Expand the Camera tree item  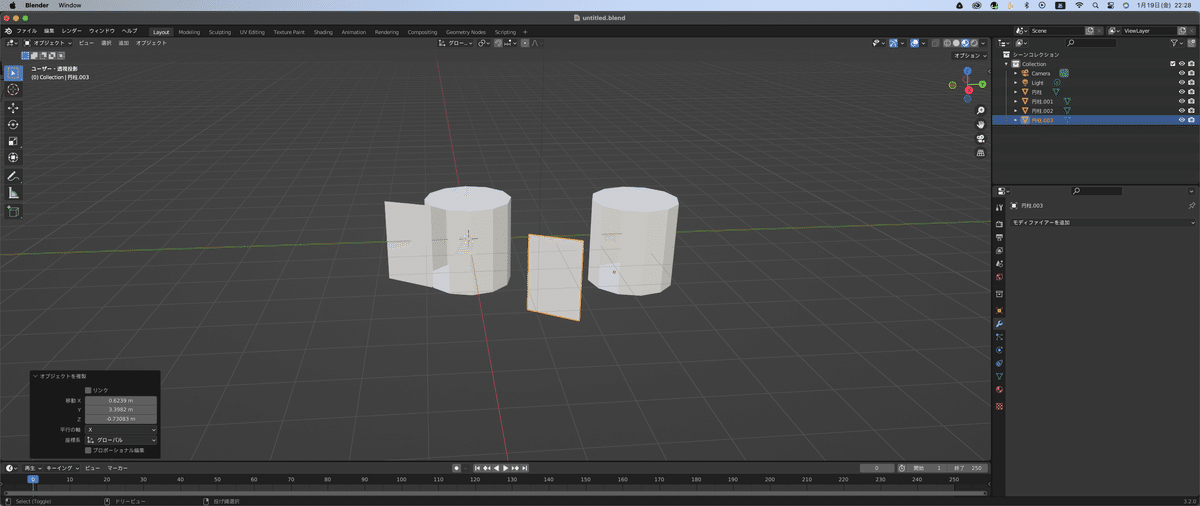pyautogui.click(x=1015, y=73)
